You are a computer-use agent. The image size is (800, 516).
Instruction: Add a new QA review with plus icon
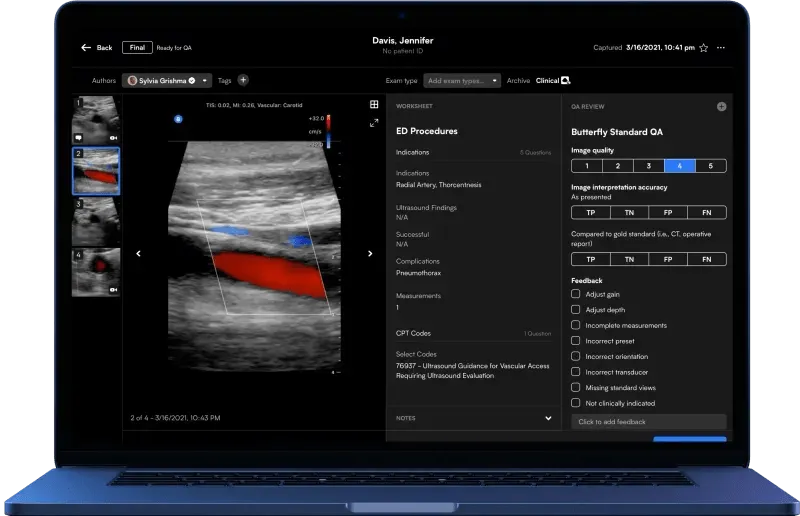[721, 106]
